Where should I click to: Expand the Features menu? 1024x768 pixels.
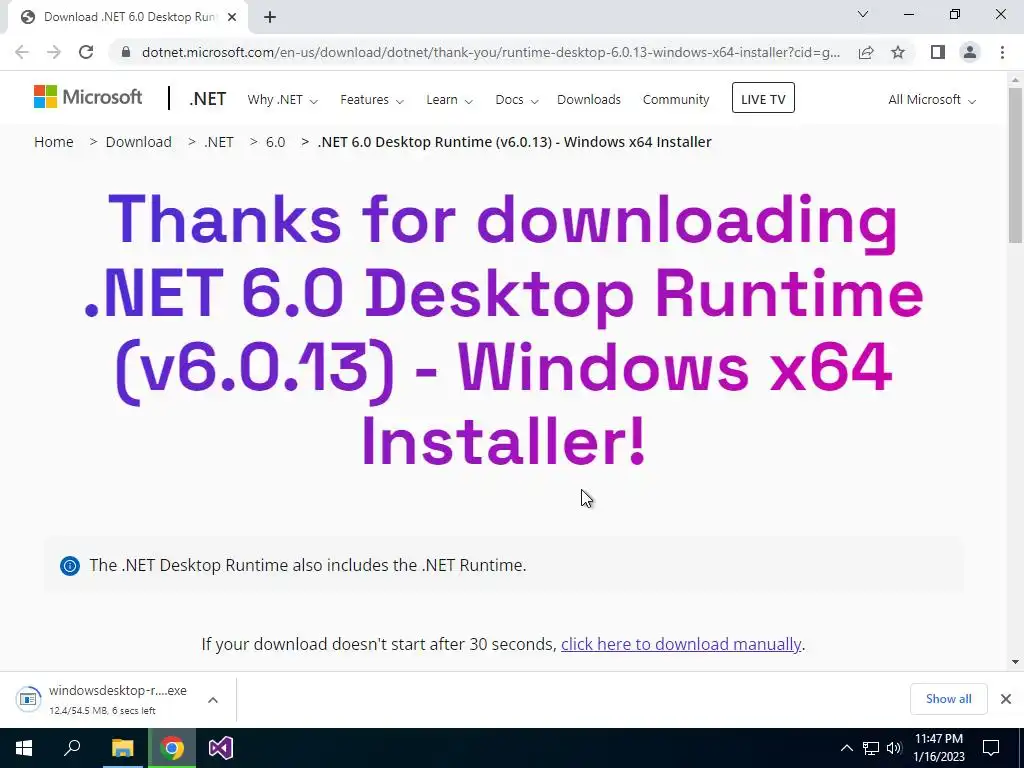point(372,100)
